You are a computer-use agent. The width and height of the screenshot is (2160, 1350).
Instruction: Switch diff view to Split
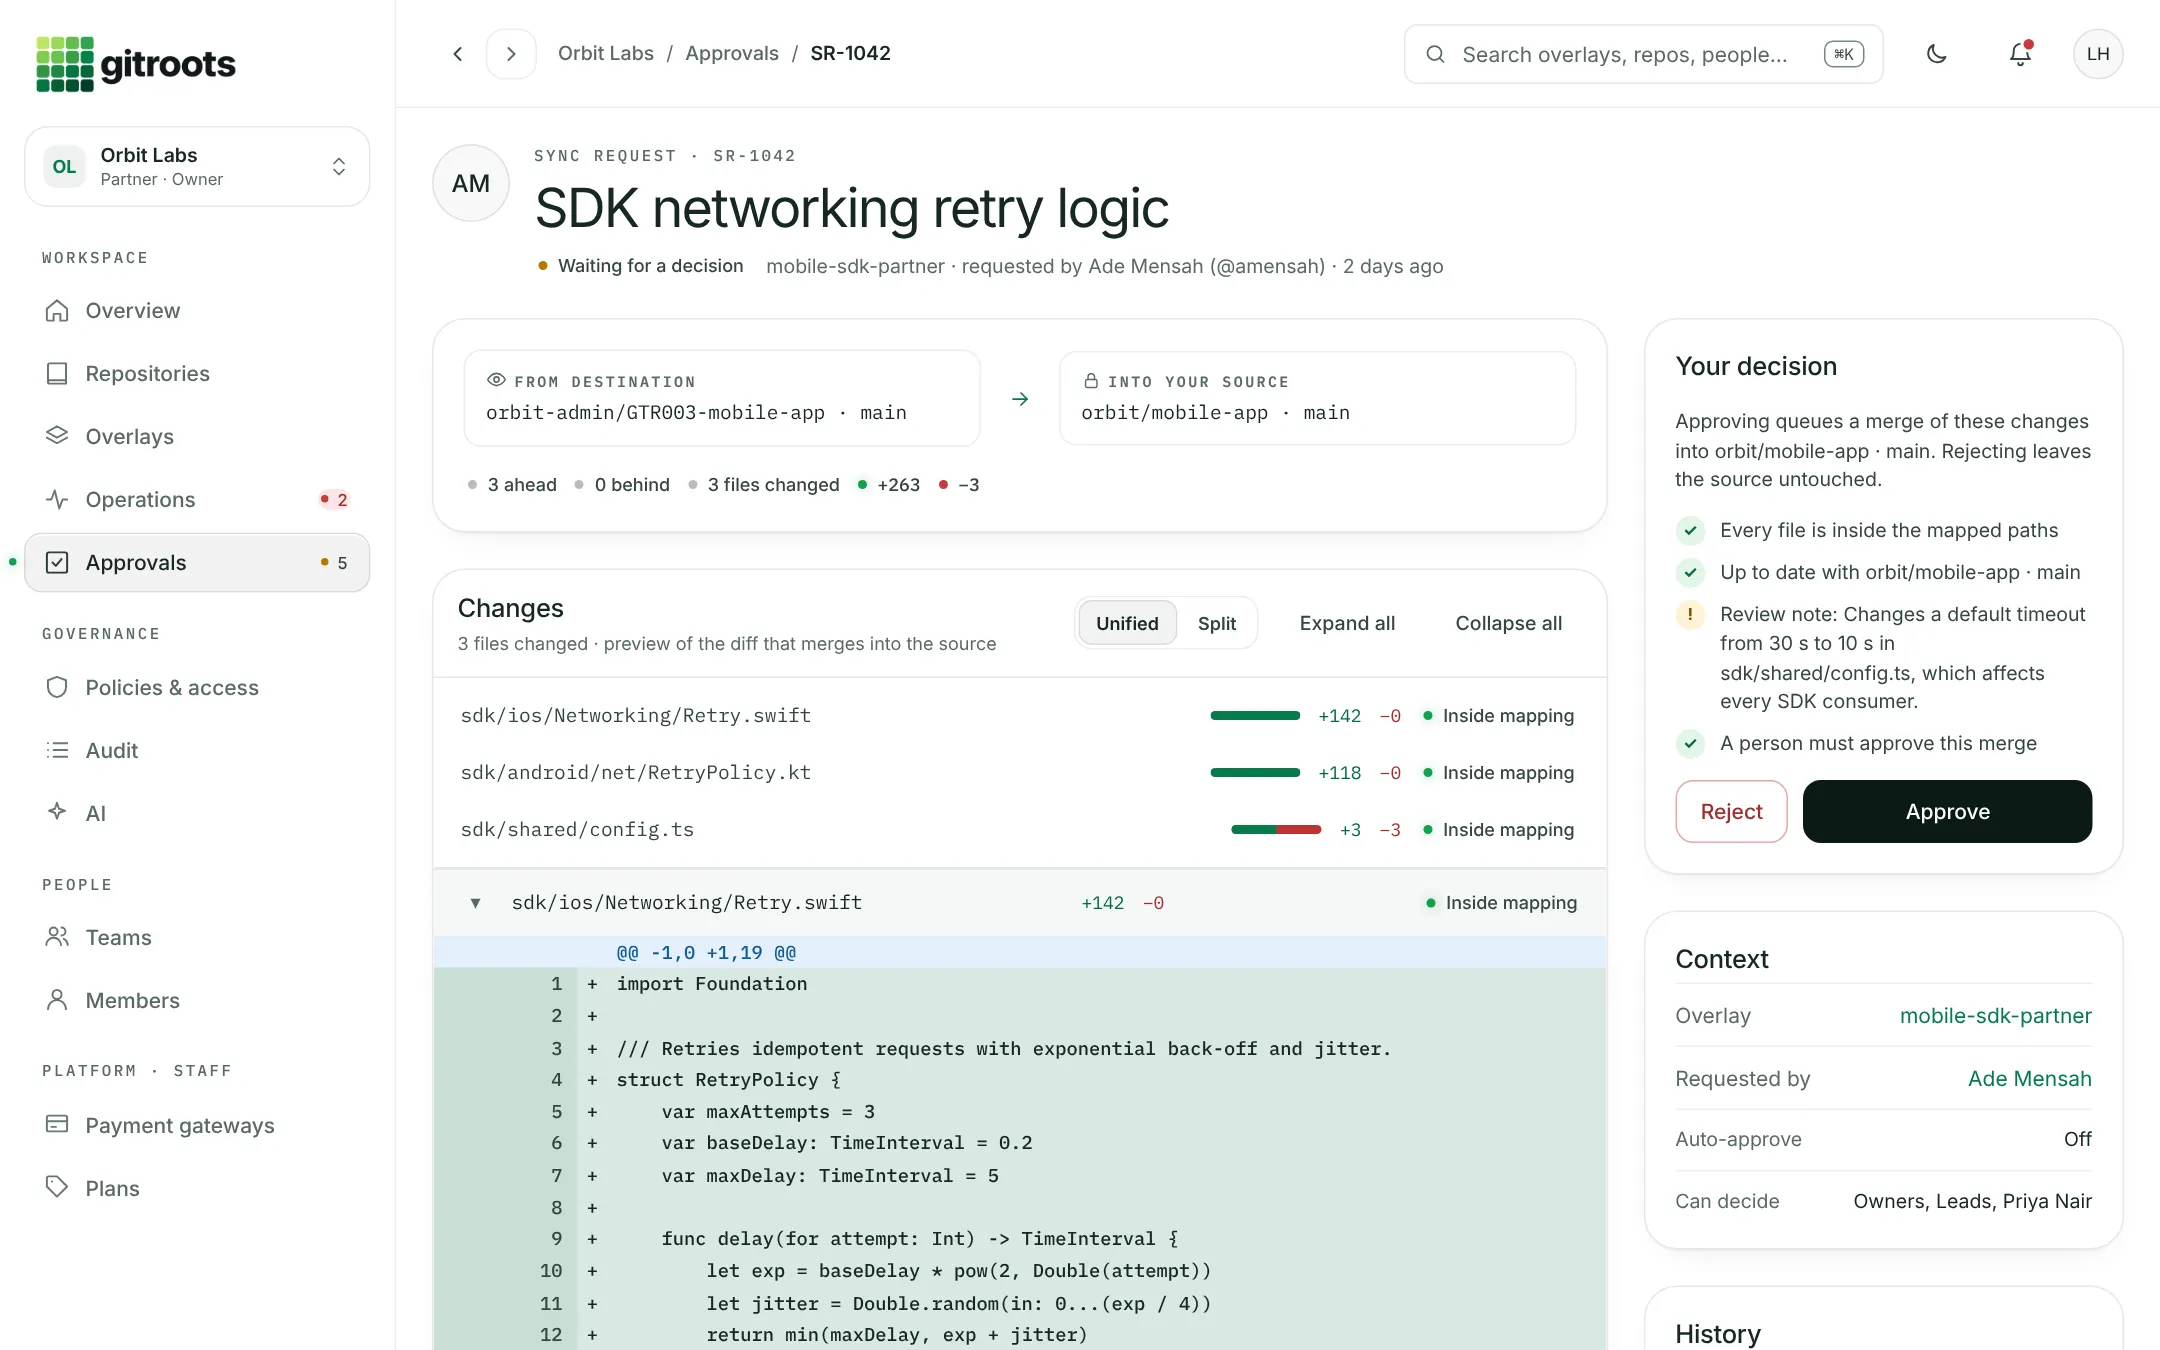[1217, 624]
